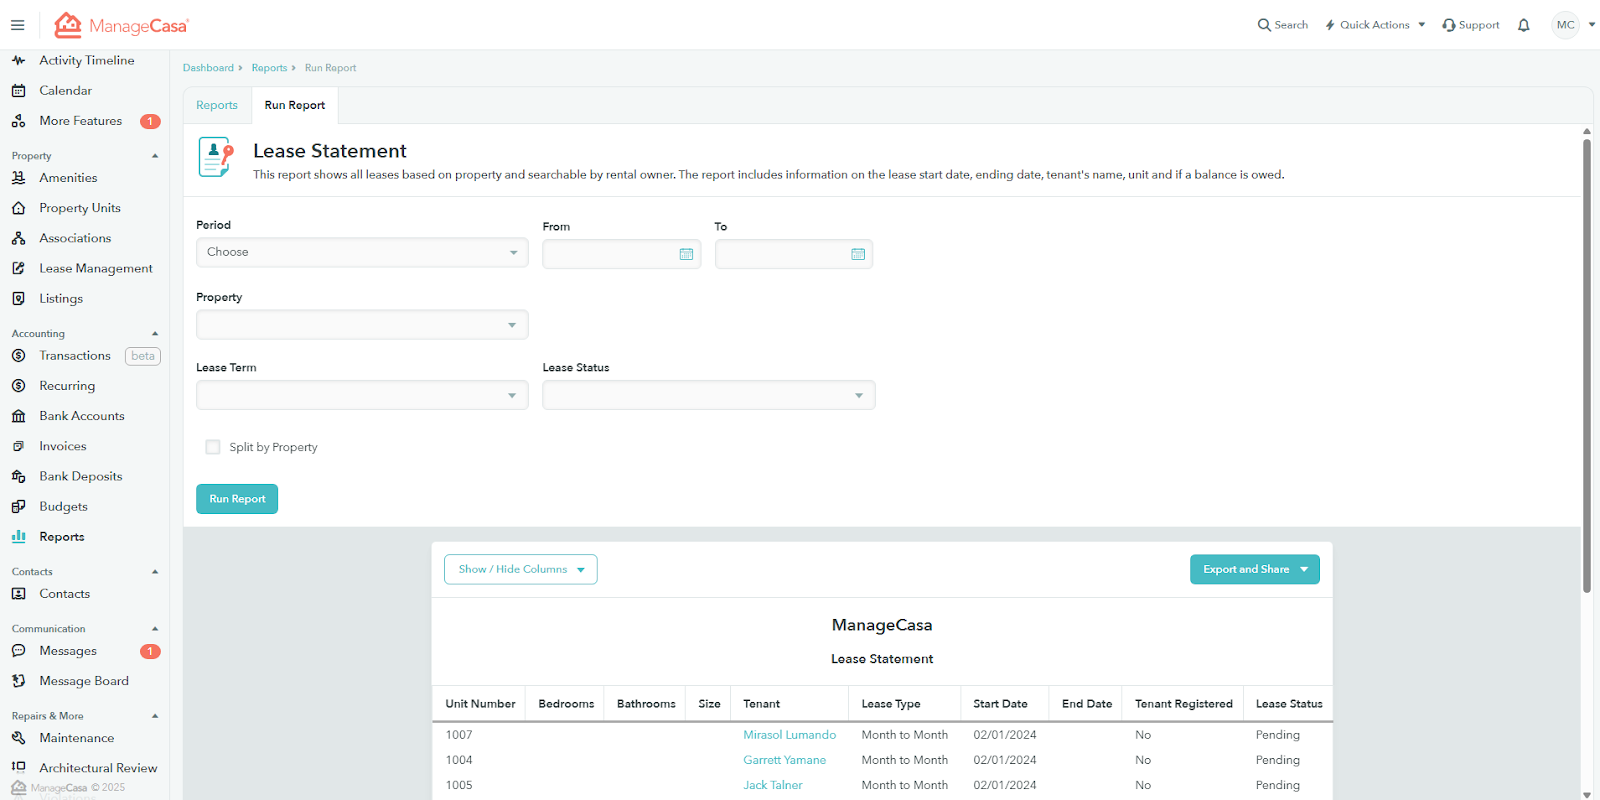Open the Property dropdown
Screen dimensions: 1600x800
[362, 324]
